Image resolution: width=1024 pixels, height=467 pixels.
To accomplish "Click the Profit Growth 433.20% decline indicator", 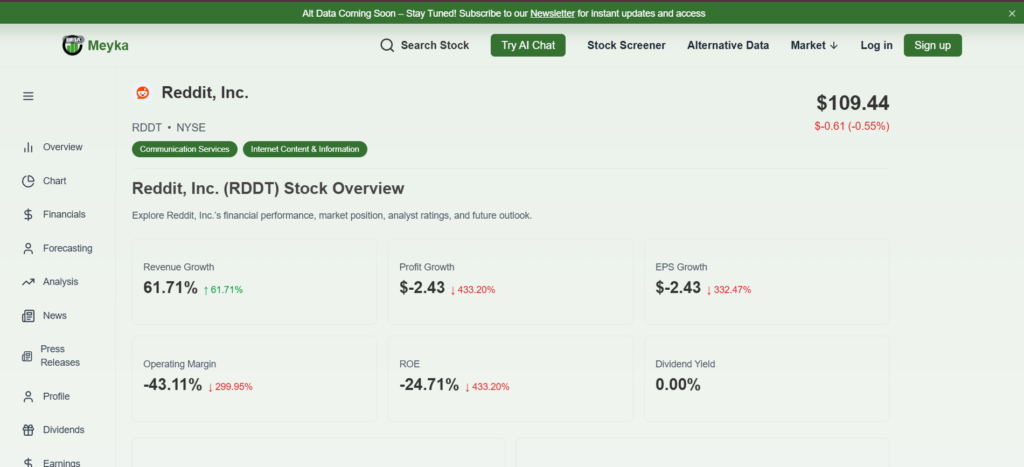I will (x=473, y=289).
